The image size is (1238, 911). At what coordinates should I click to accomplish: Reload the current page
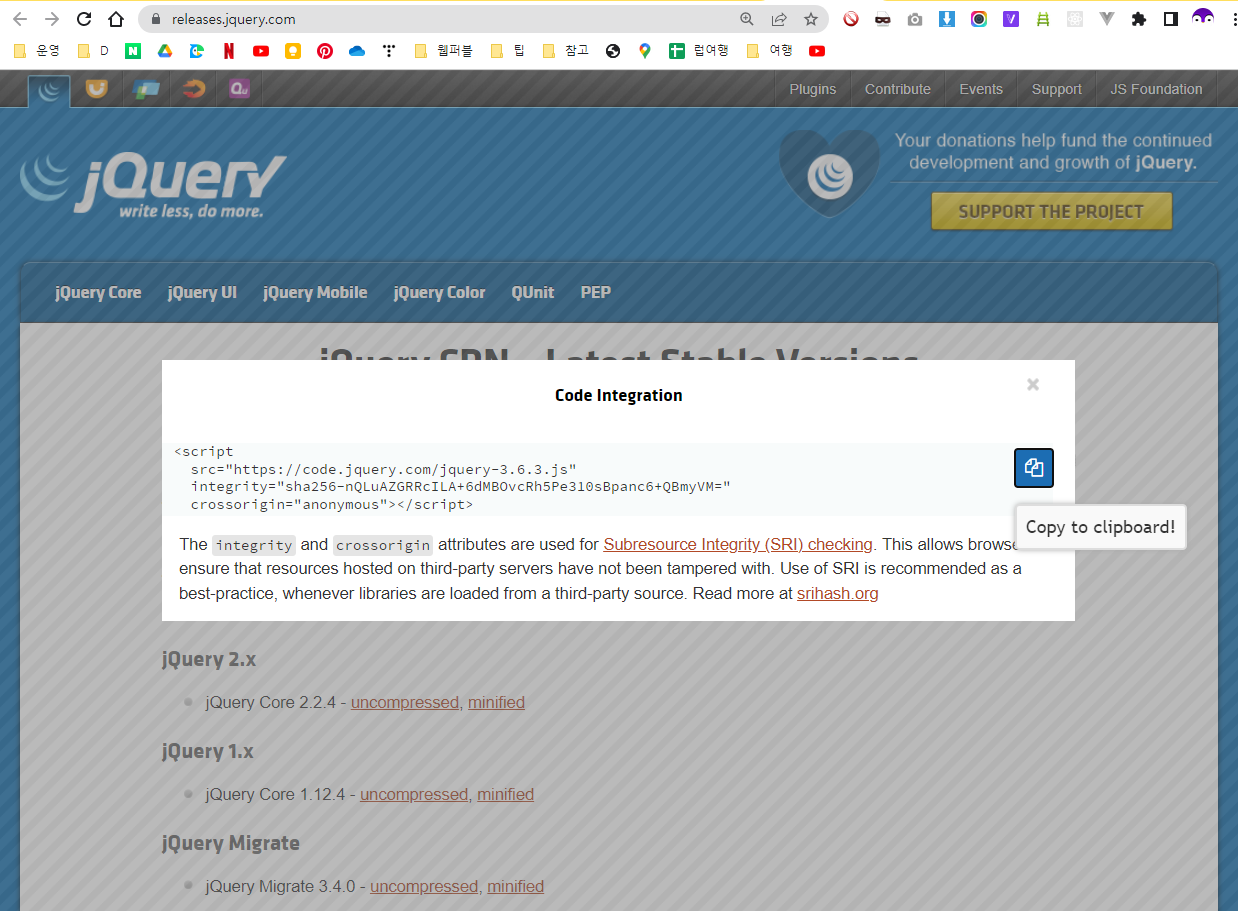(84, 19)
